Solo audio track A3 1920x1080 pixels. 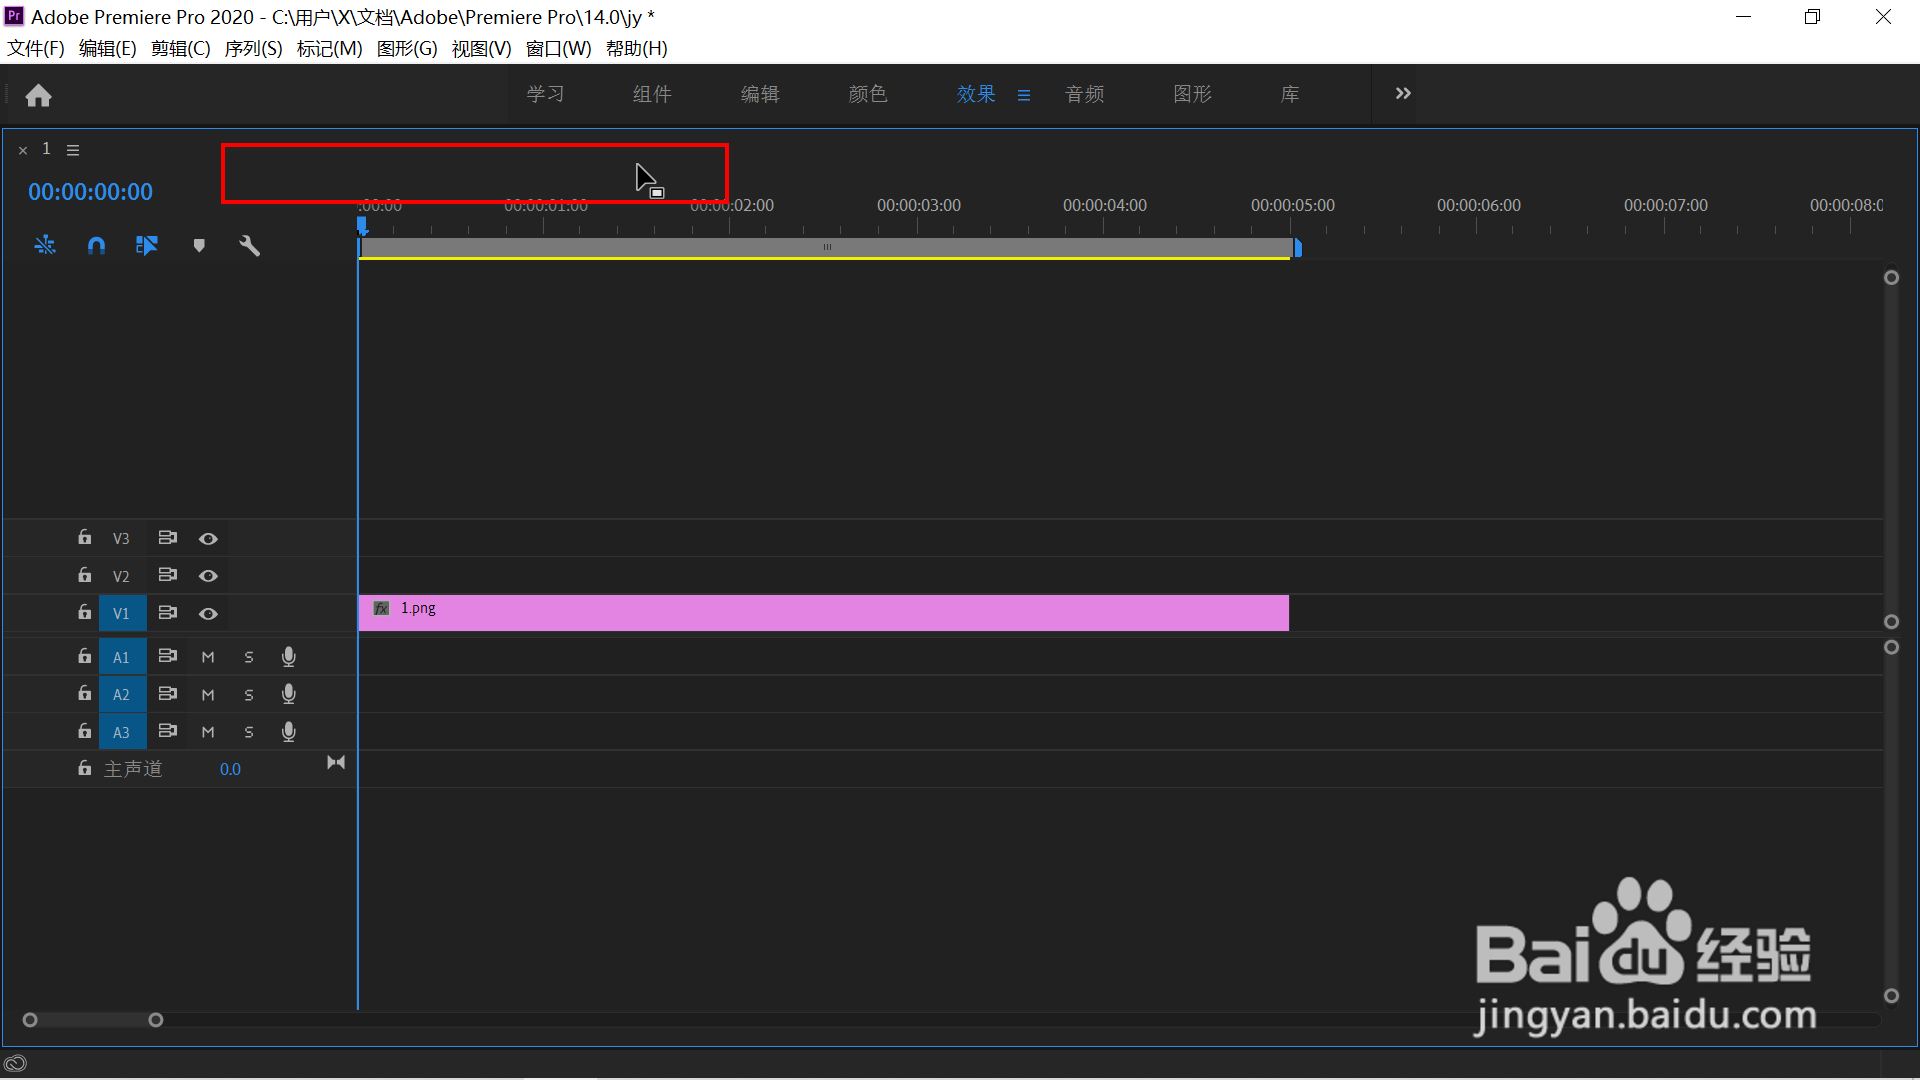(x=249, y=732)
